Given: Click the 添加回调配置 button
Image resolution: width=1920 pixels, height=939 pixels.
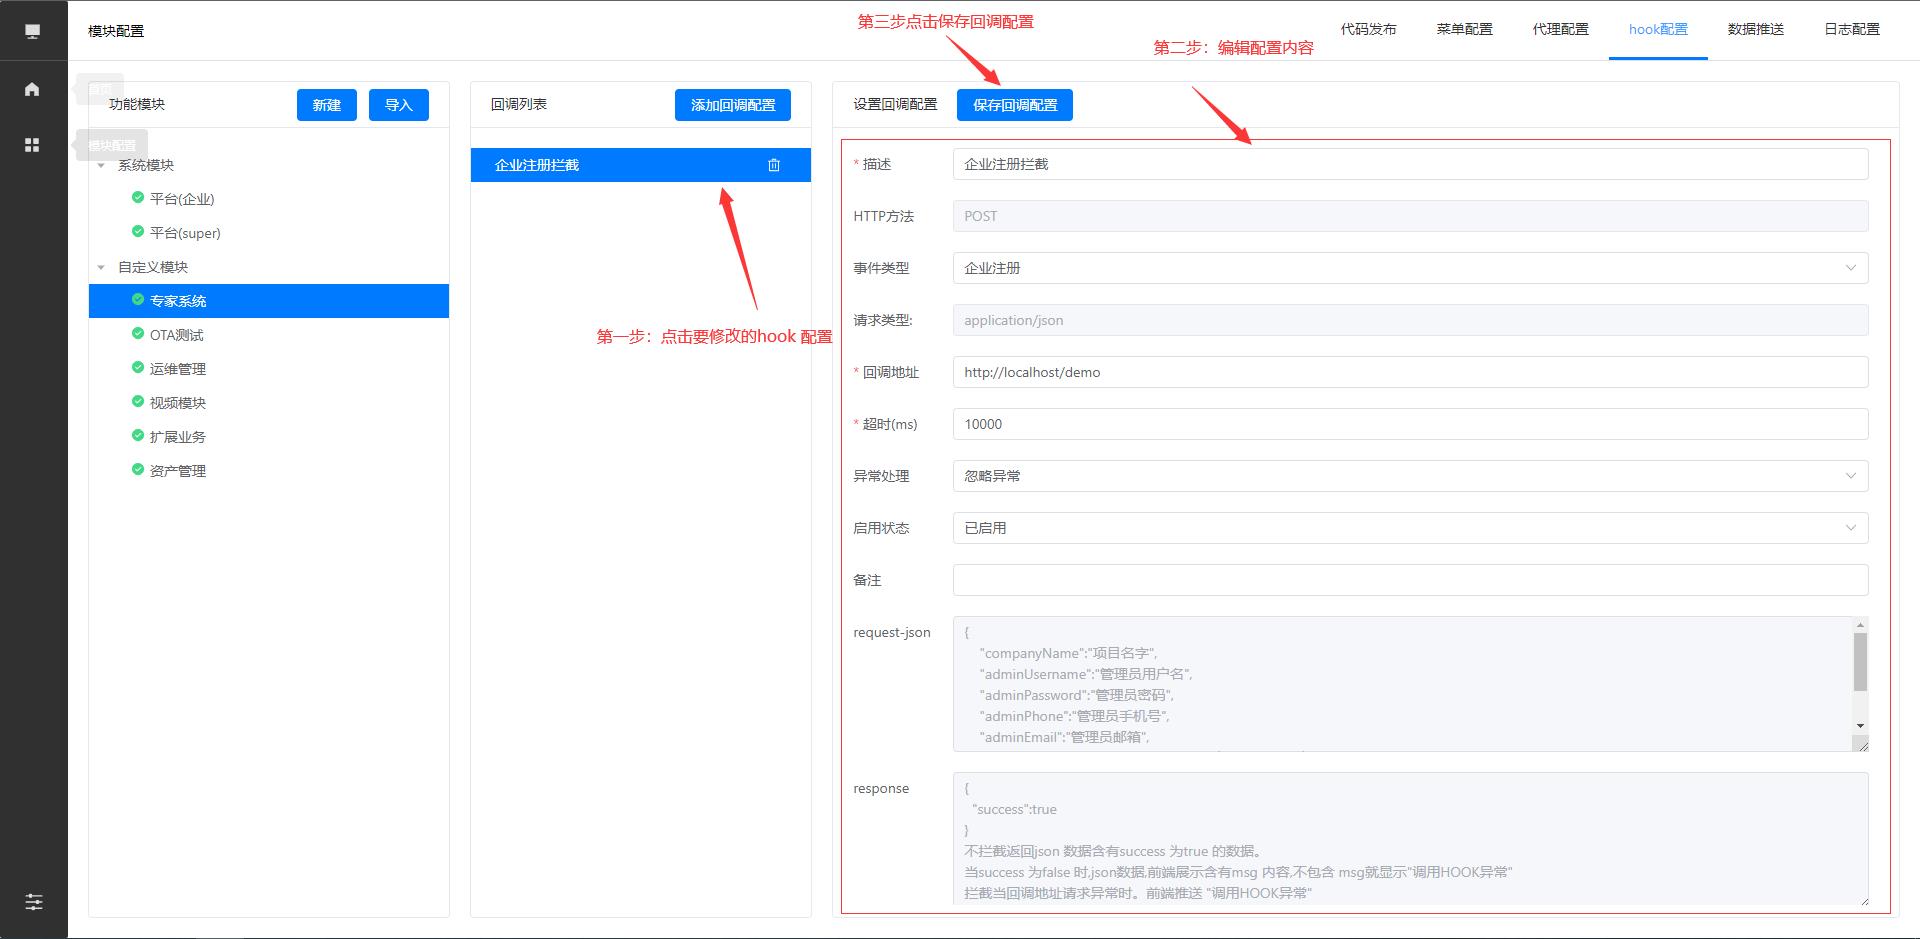Looking at the screenshot, I should point(732,105).
